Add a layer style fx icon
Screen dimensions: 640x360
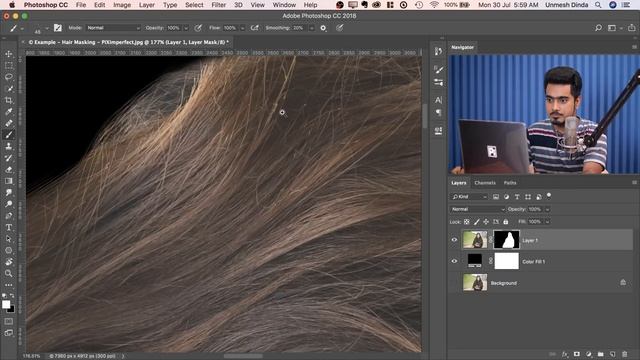pos(565,354)
